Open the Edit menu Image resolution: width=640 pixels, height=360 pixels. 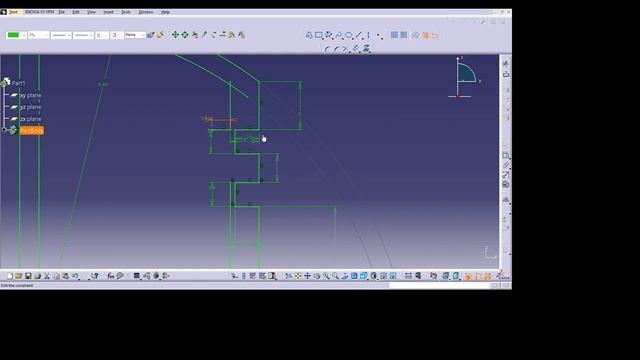(76, 12)
